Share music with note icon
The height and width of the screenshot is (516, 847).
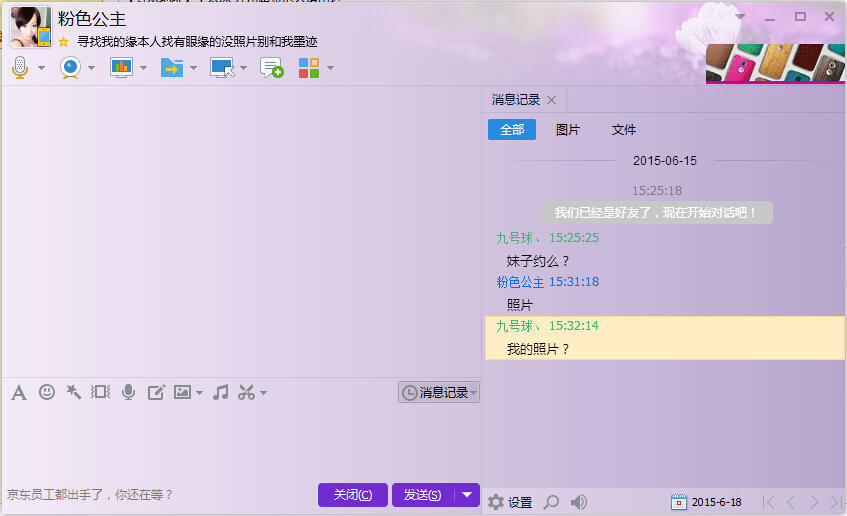[220, 392]
